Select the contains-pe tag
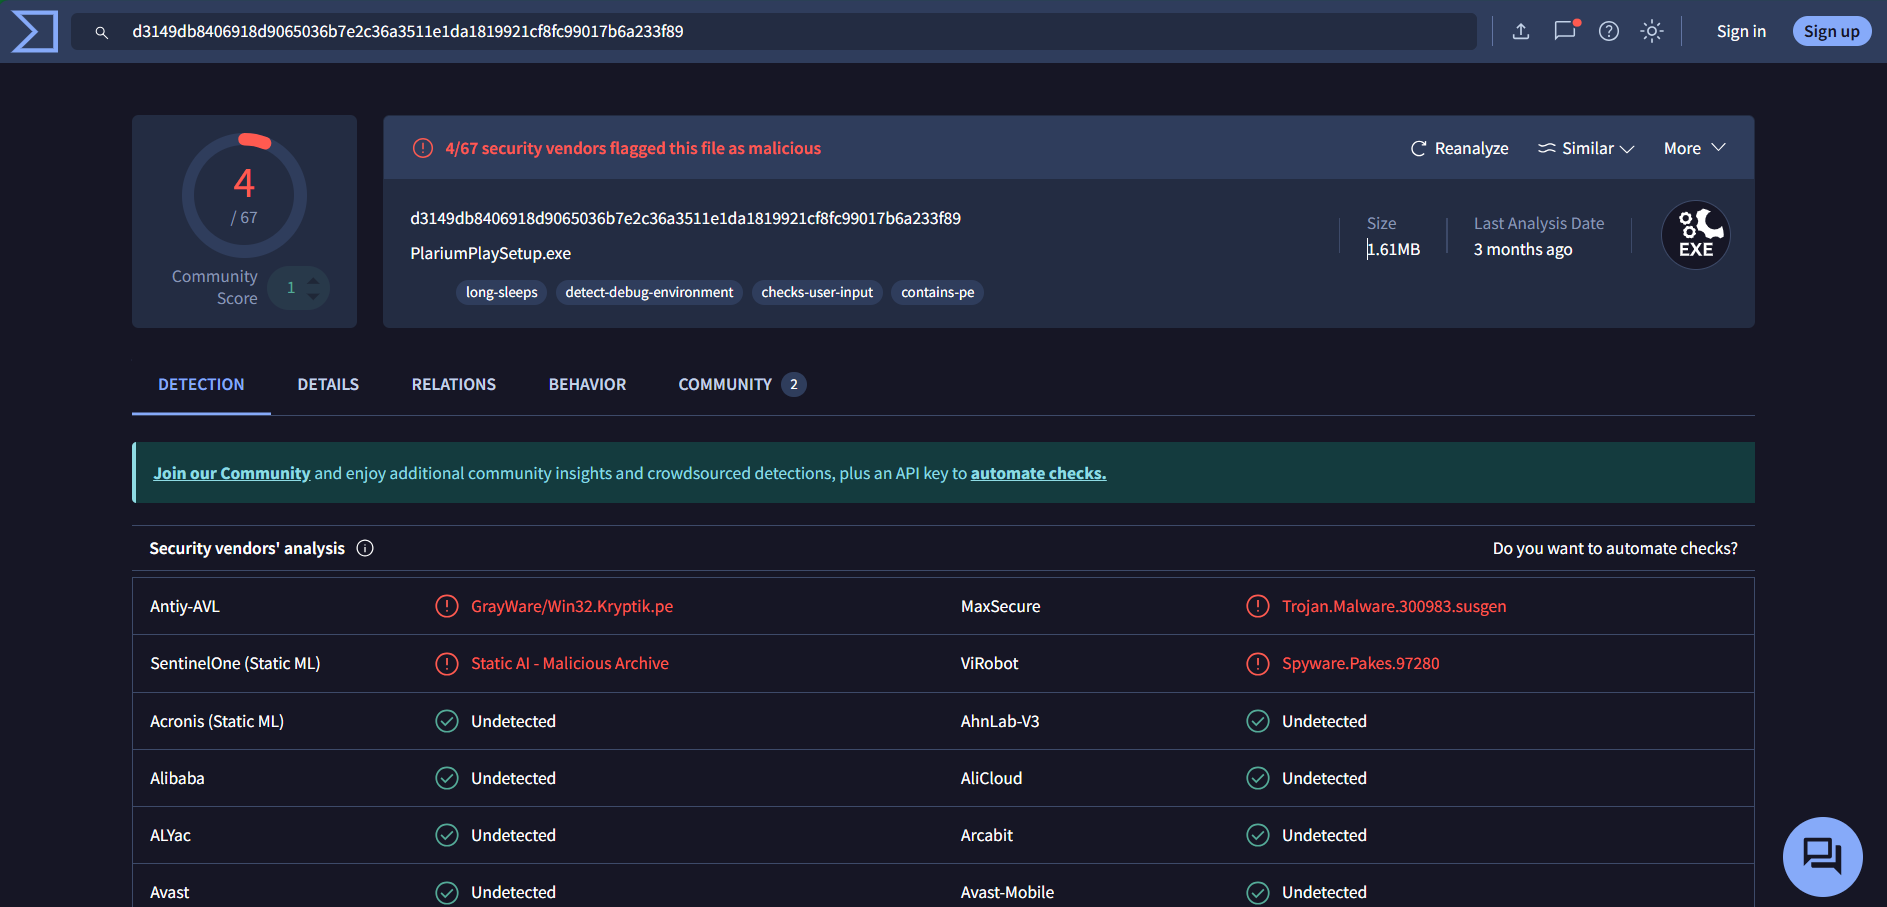Image resolution: width=1887 pixels, height=907 pixels. 937,292
